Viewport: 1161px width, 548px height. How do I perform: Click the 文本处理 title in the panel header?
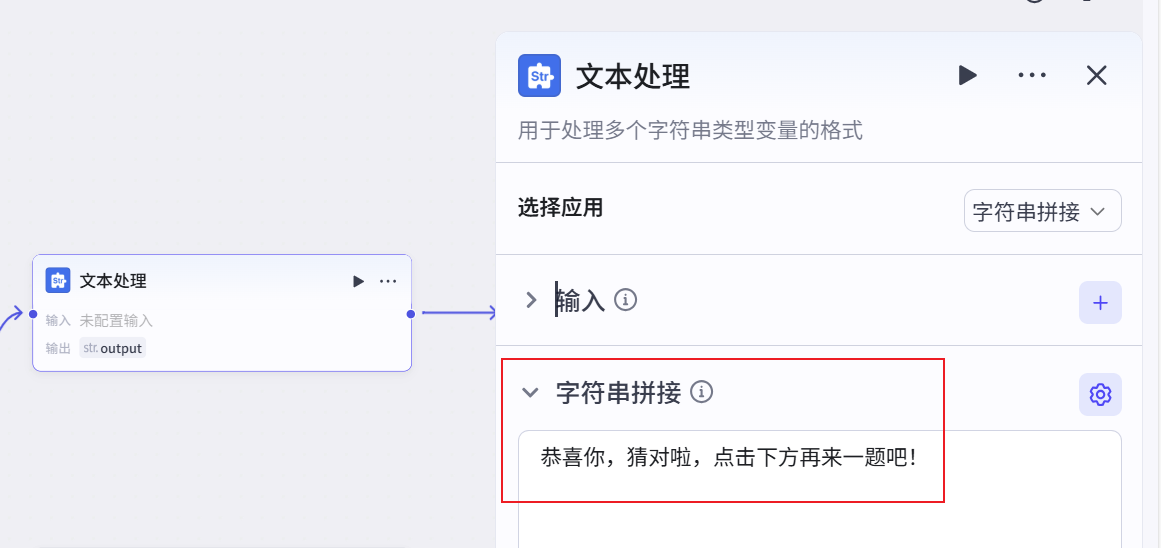633,76
